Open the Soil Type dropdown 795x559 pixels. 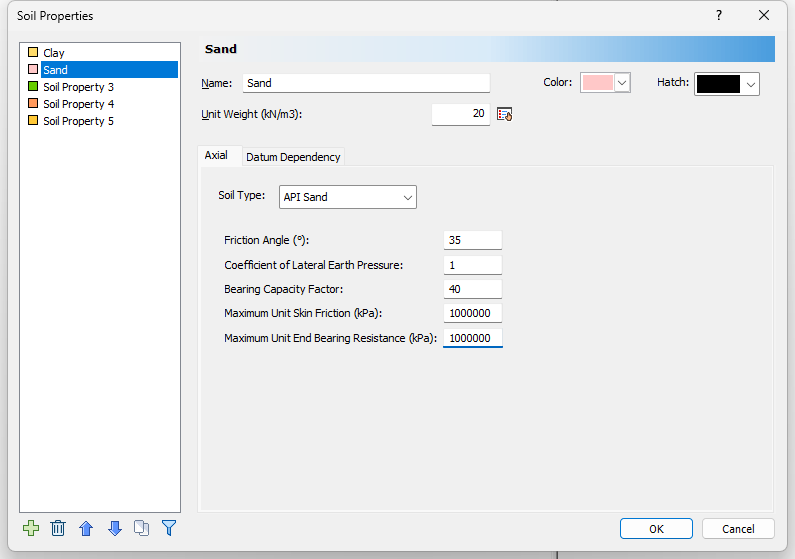pyautogui.click(x=347, y=197)
